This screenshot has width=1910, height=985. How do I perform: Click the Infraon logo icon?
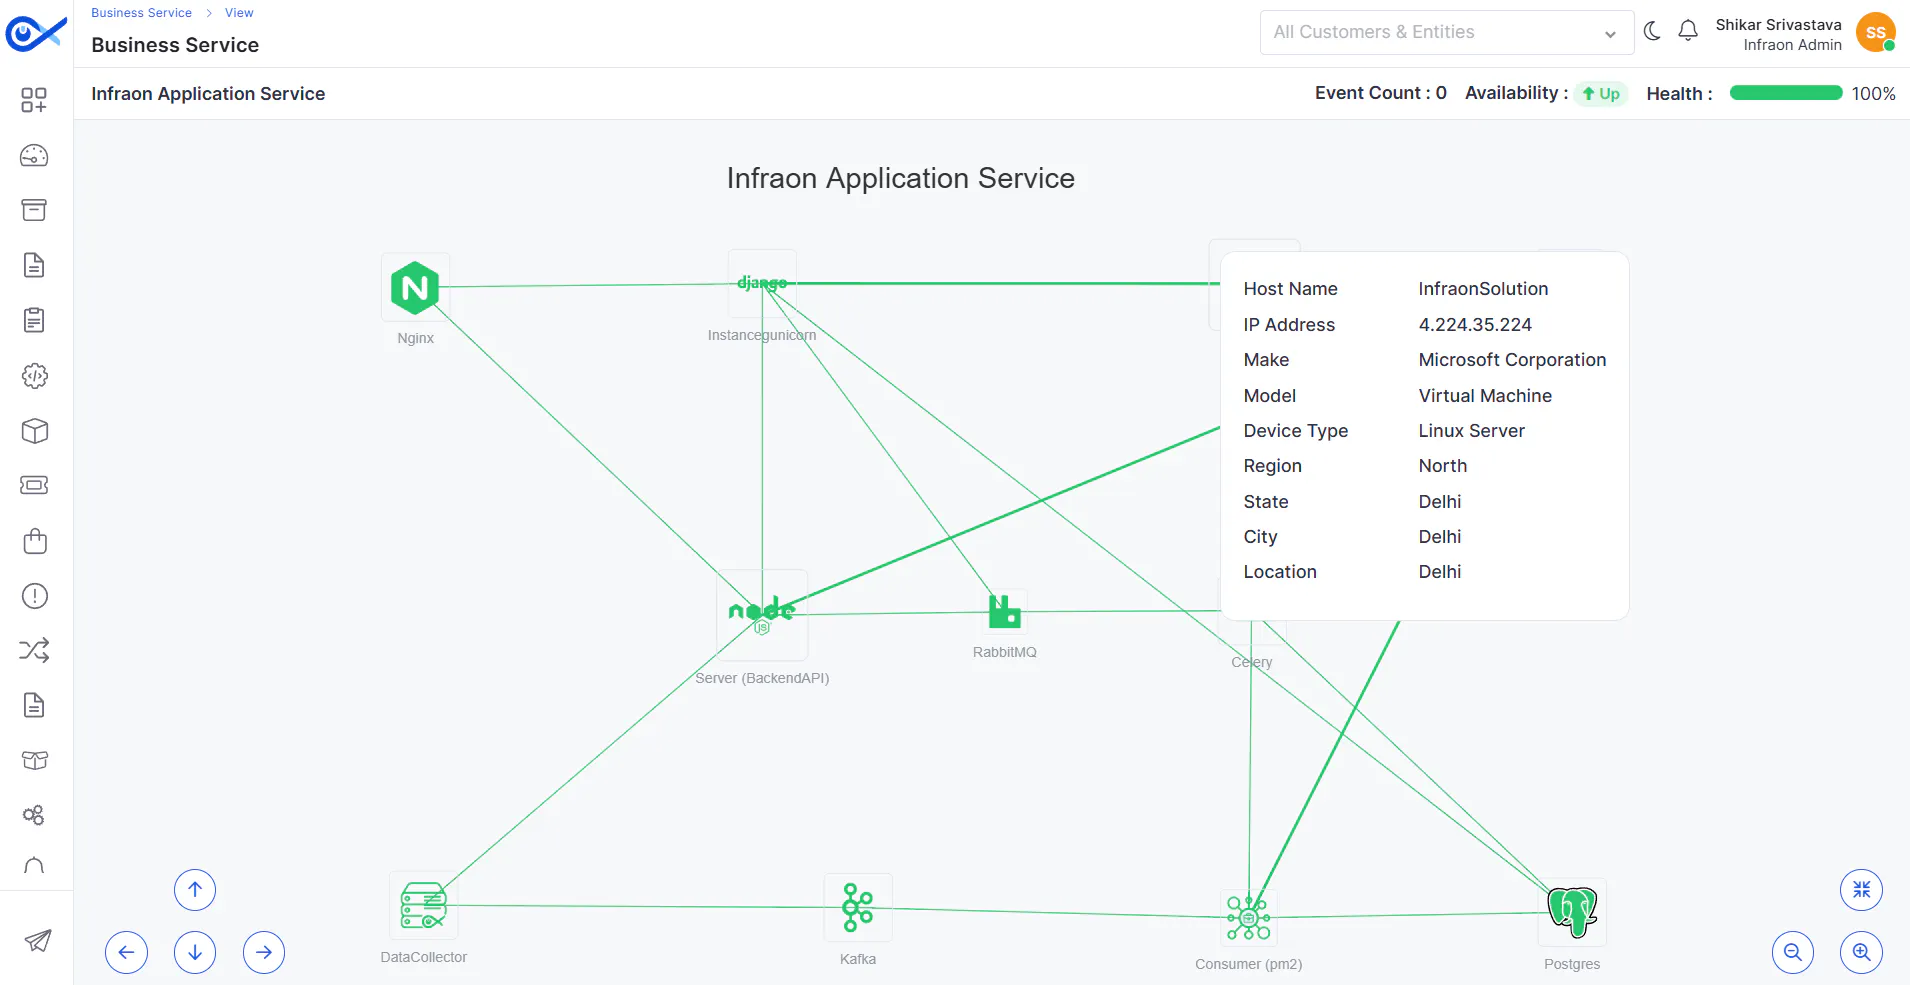point(36,33)
